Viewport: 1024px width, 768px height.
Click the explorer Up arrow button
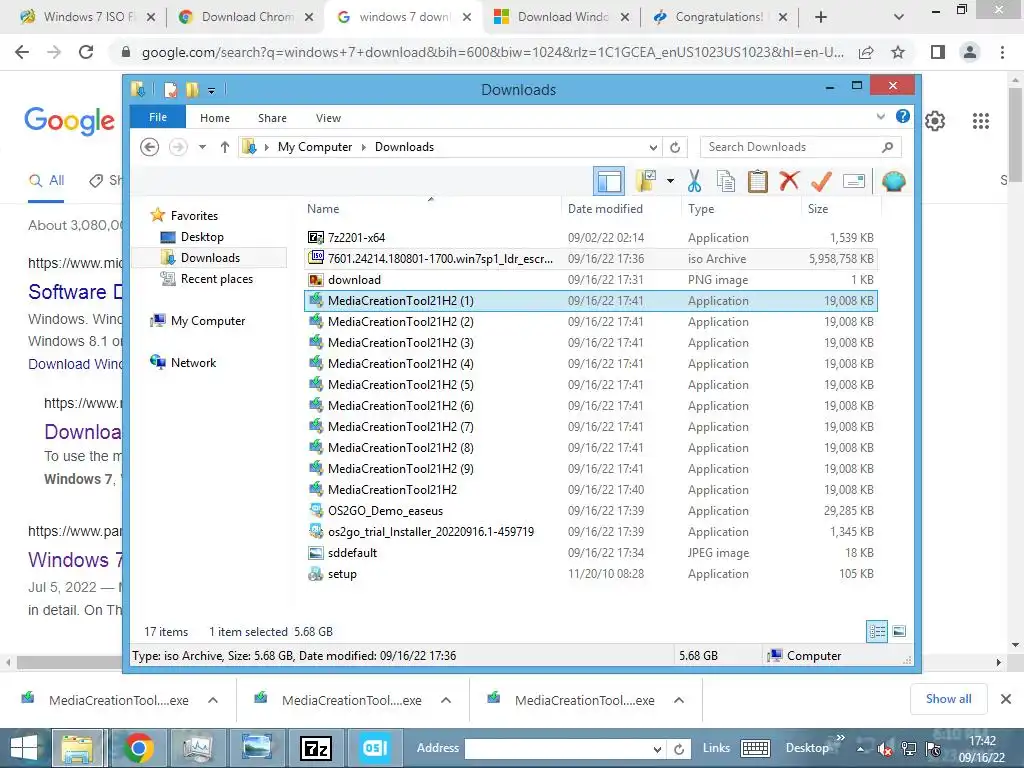point(225,147)
